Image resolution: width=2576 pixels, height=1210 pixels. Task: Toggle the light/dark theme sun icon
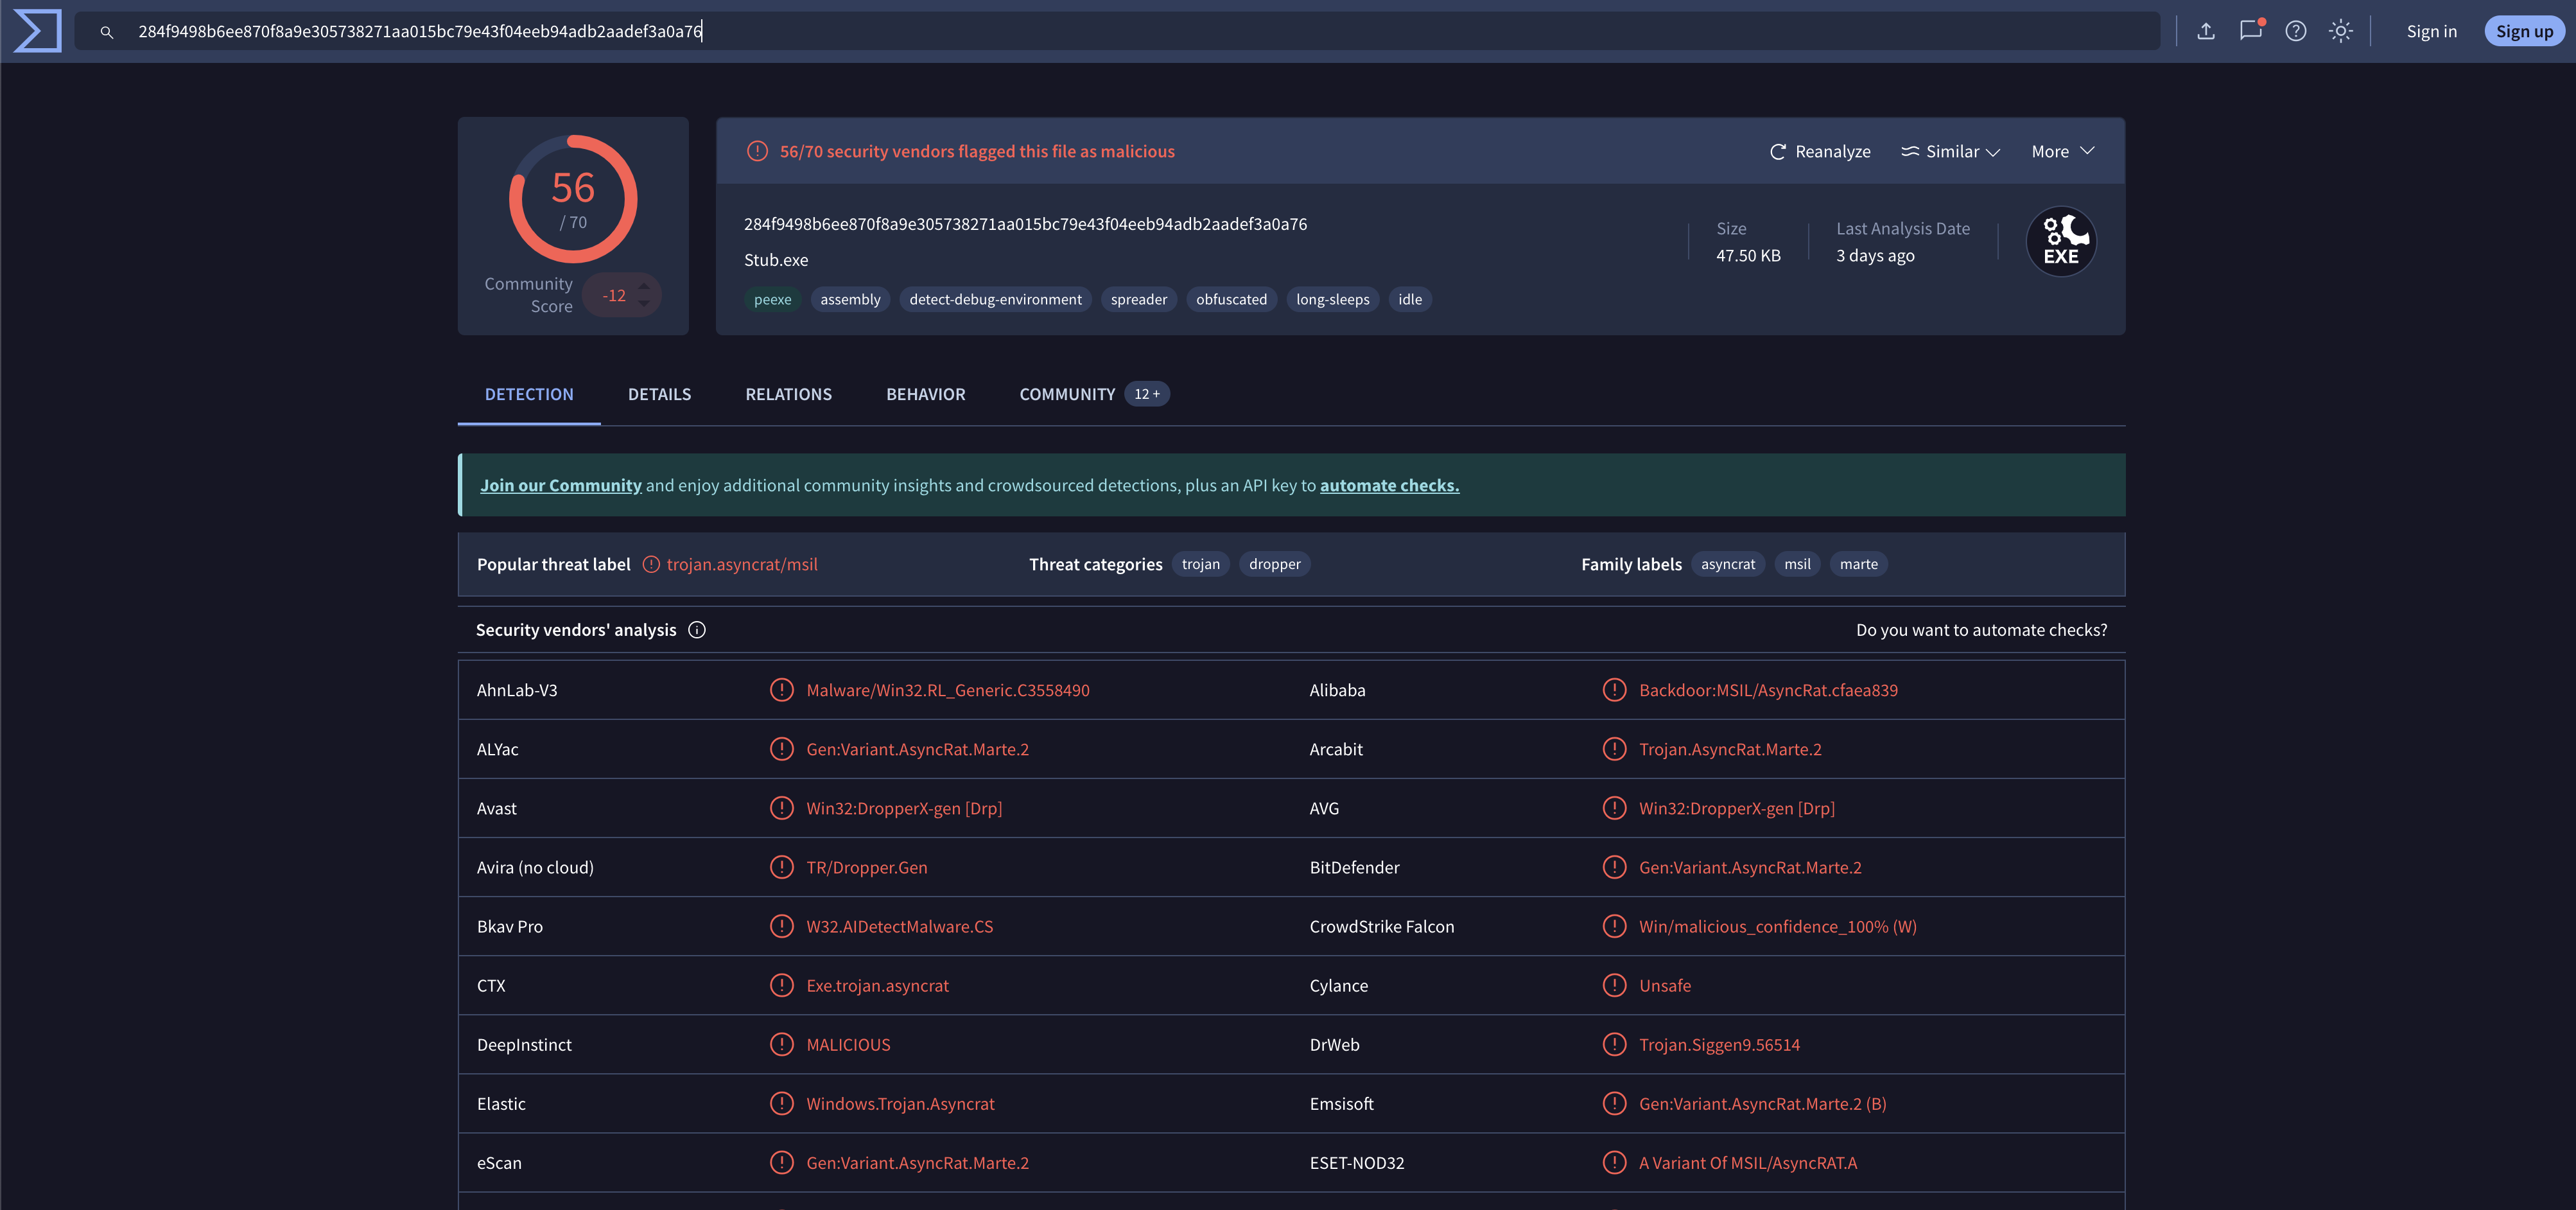[x=2340, y=31]
